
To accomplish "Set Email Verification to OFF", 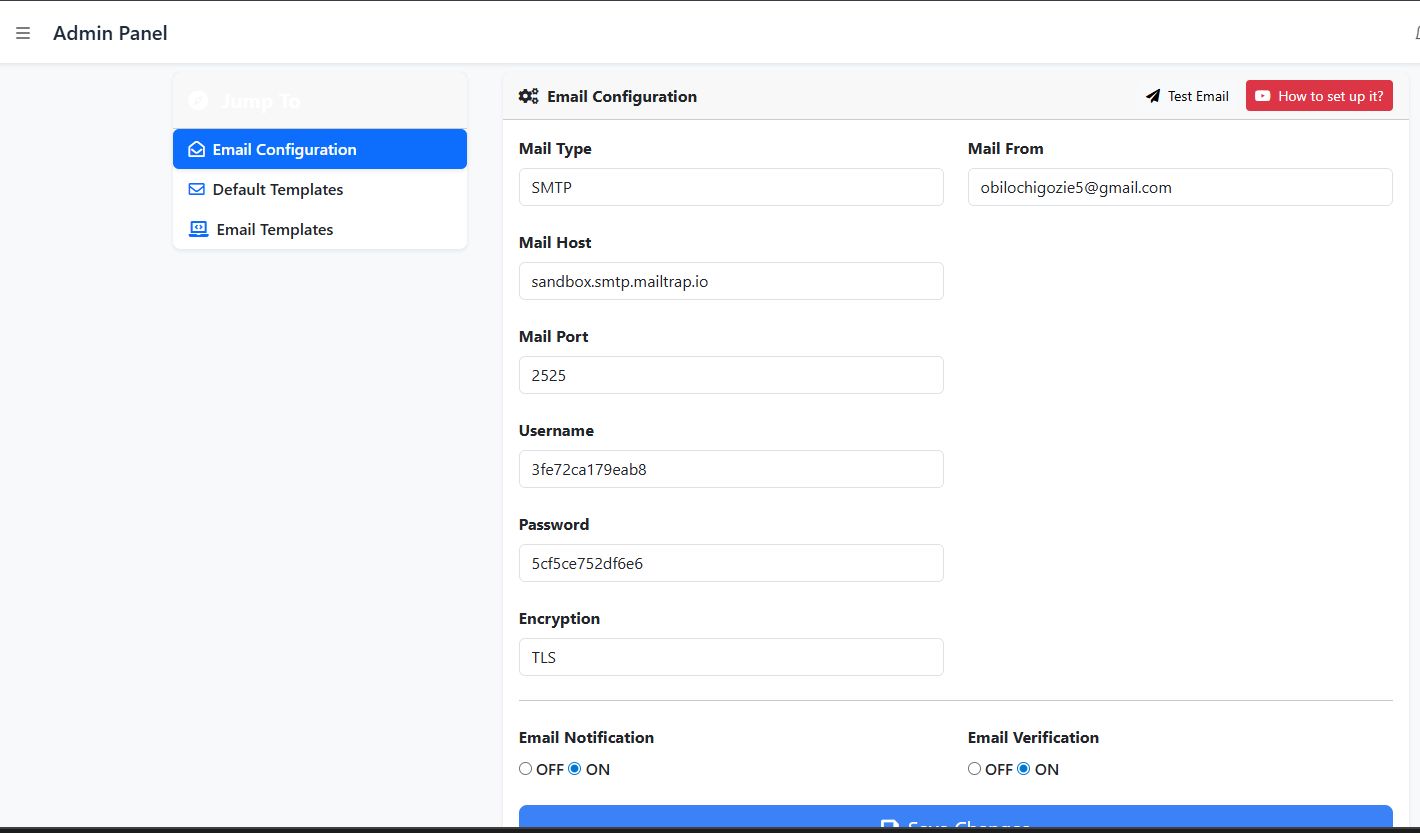I will 974,769.
